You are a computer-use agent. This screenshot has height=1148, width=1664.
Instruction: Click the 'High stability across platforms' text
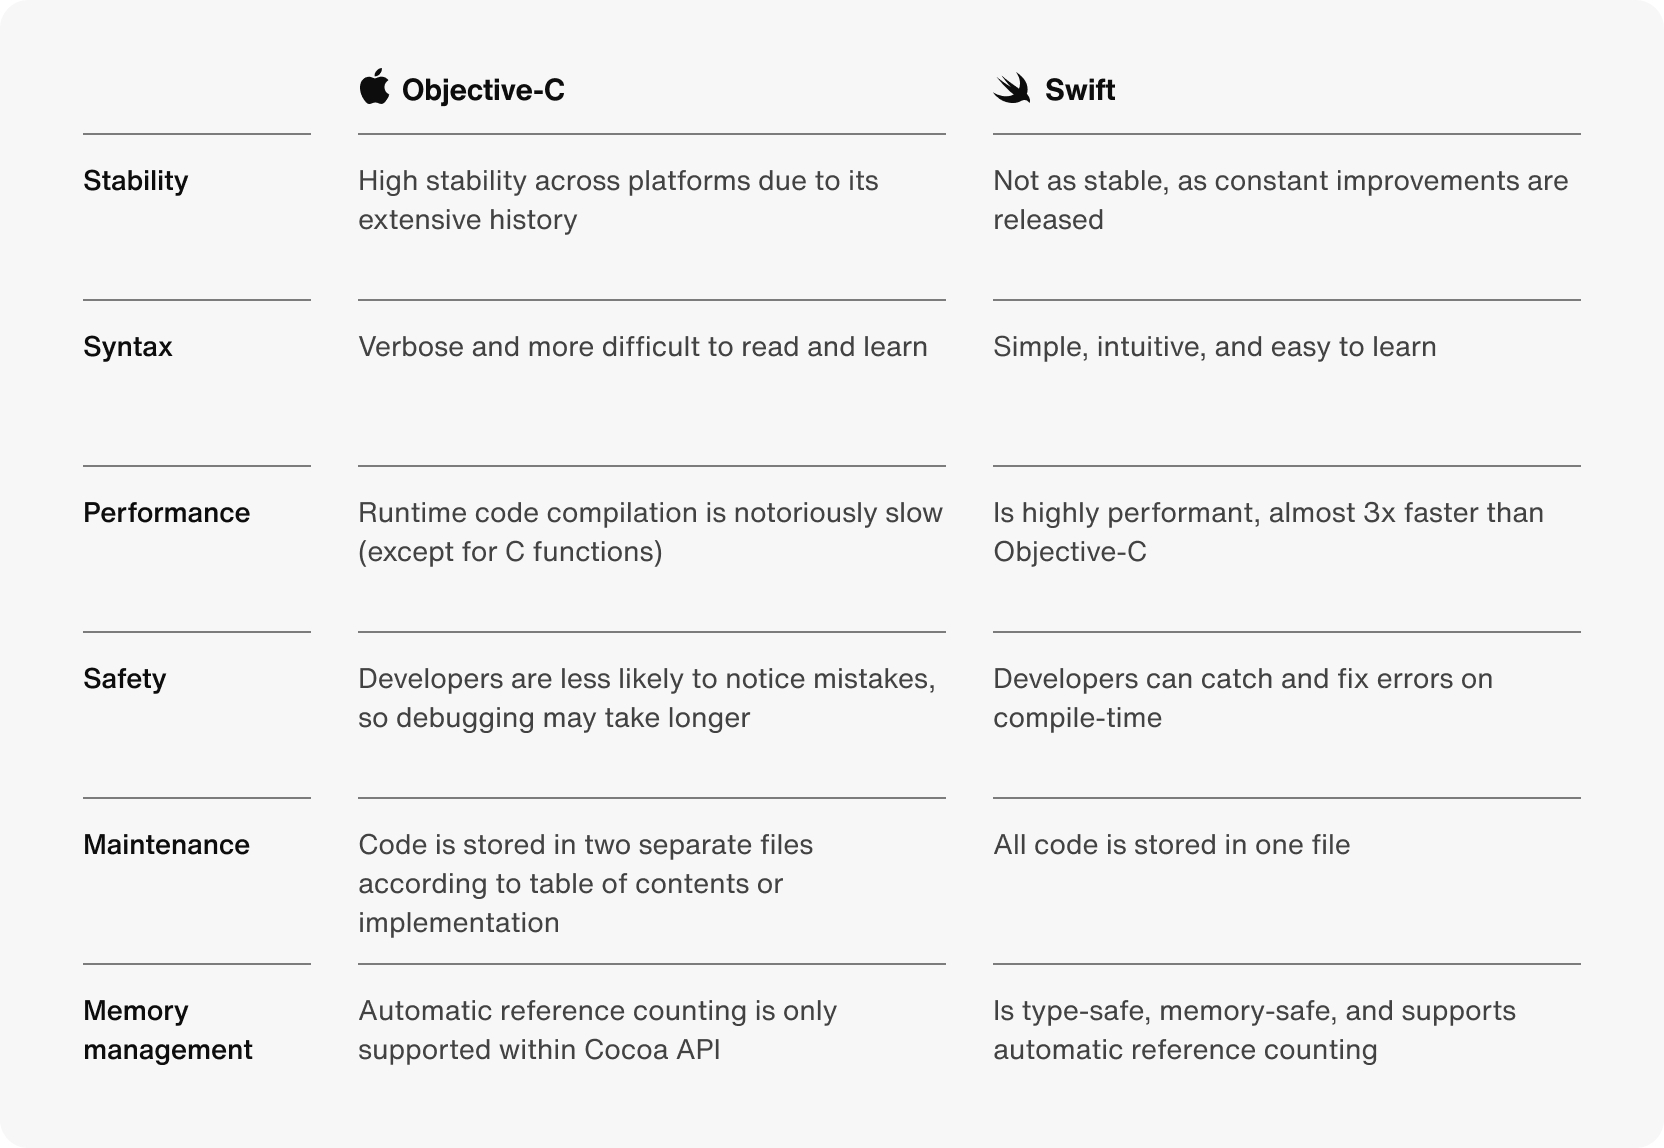618,200
